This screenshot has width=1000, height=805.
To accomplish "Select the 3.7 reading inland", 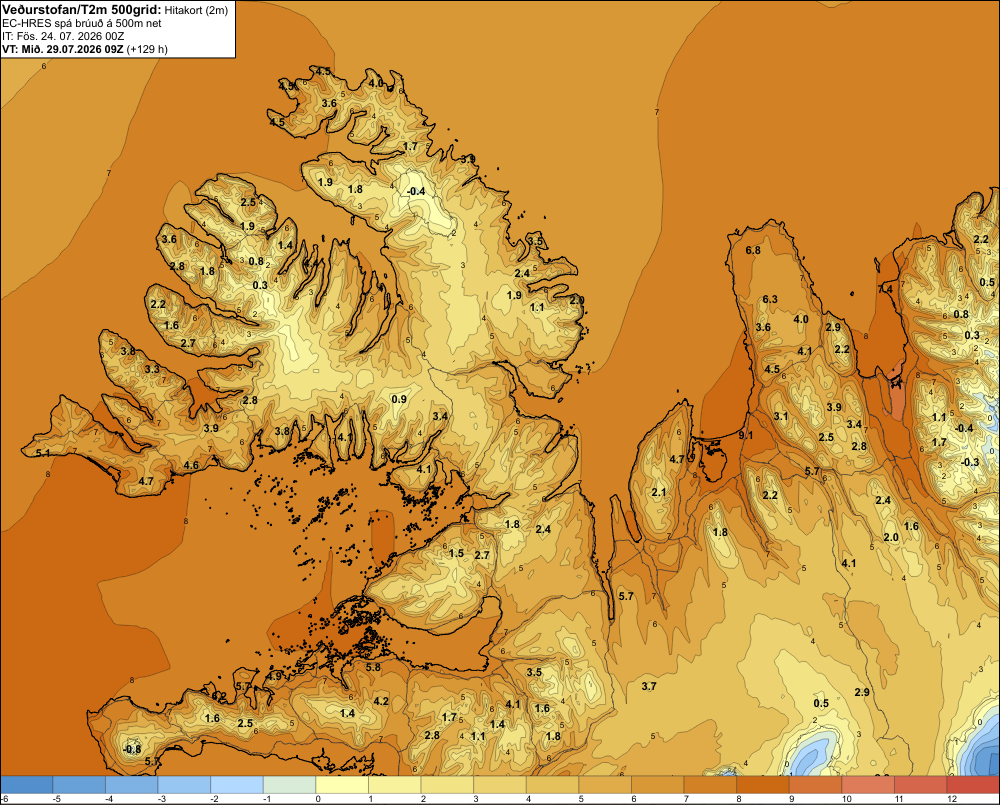I will (649, 686).
